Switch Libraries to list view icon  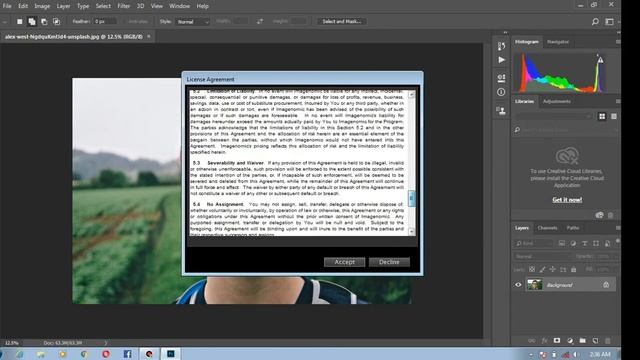pyautogui.click(x=613, y=116)
